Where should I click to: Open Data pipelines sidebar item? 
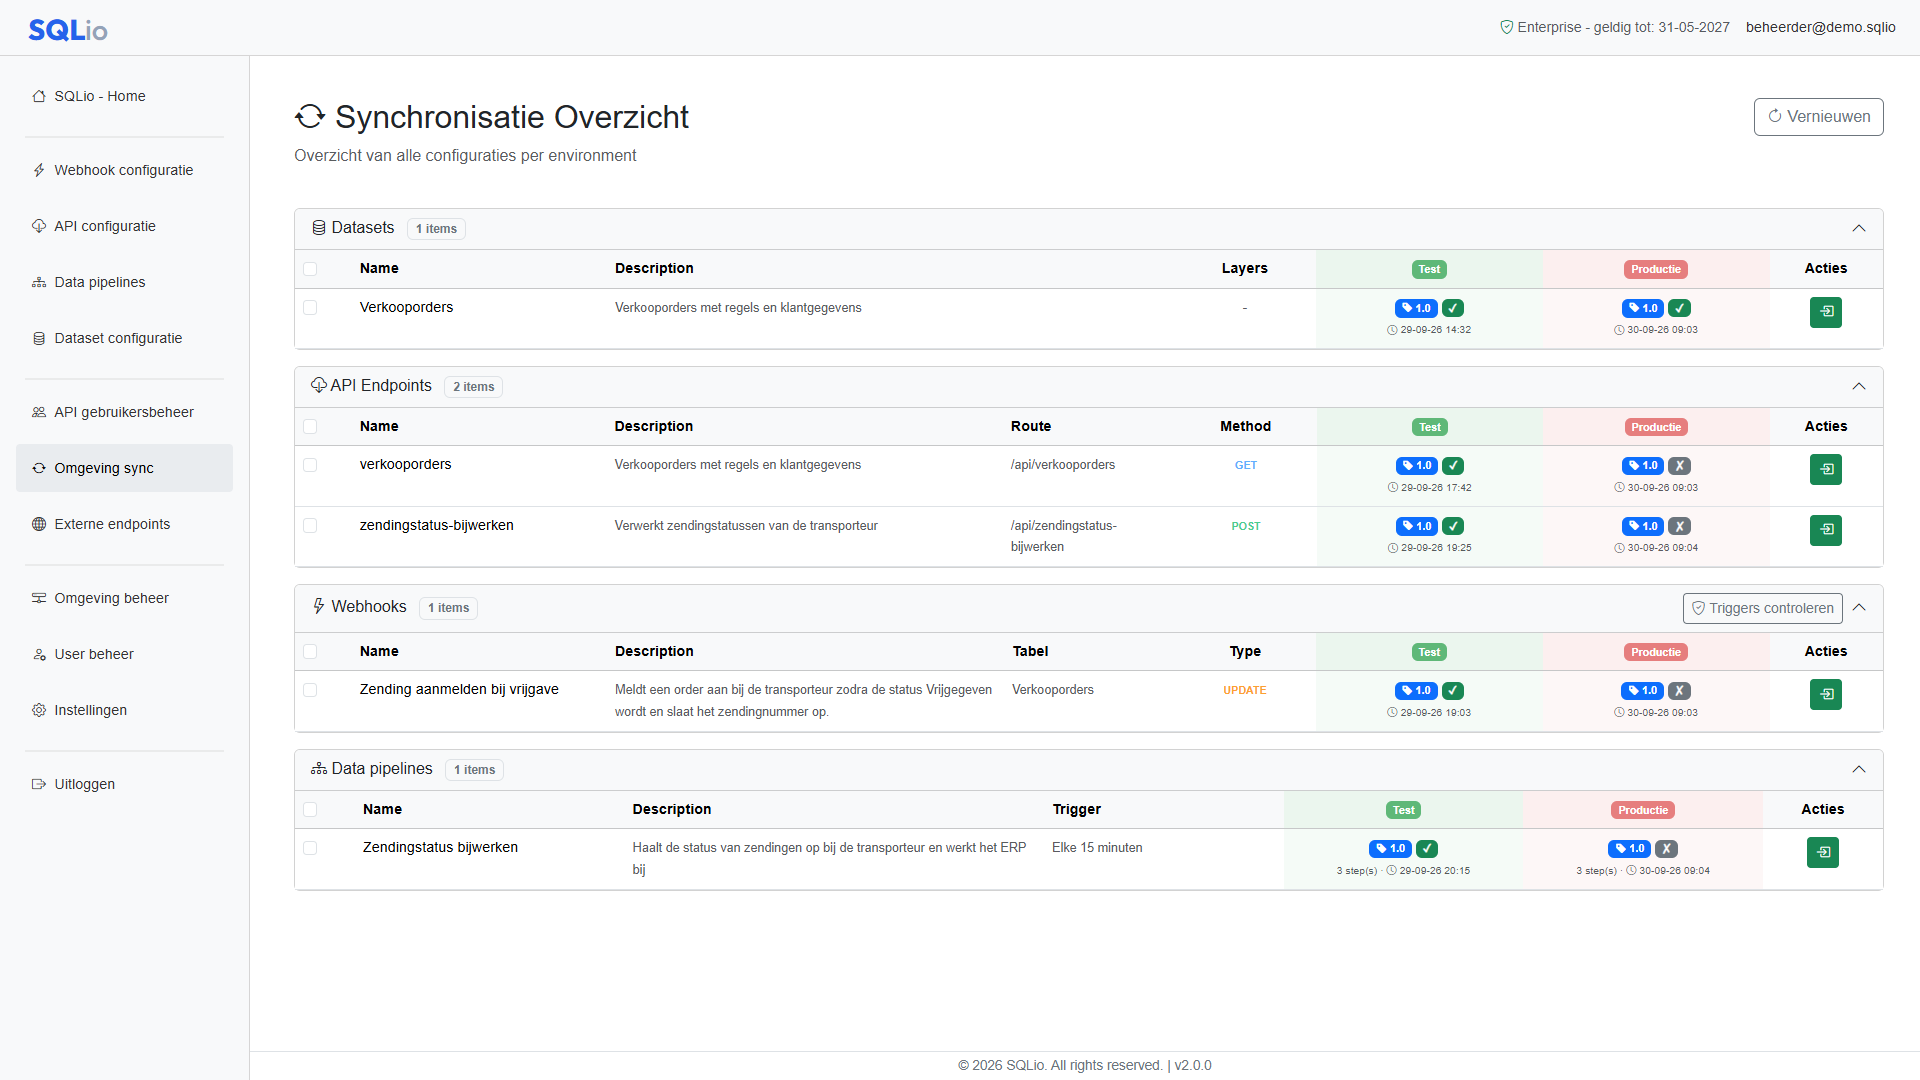click(124, 282)
